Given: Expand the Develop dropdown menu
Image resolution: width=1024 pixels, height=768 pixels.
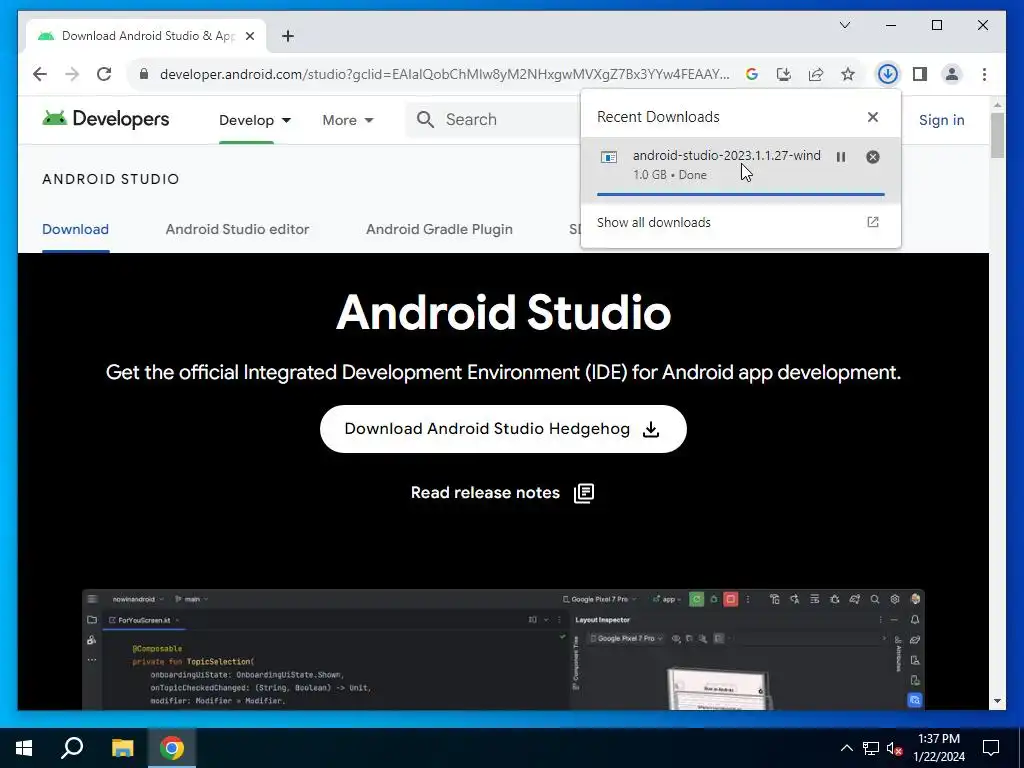Looking at the screenshot, I should pos(255,120).
